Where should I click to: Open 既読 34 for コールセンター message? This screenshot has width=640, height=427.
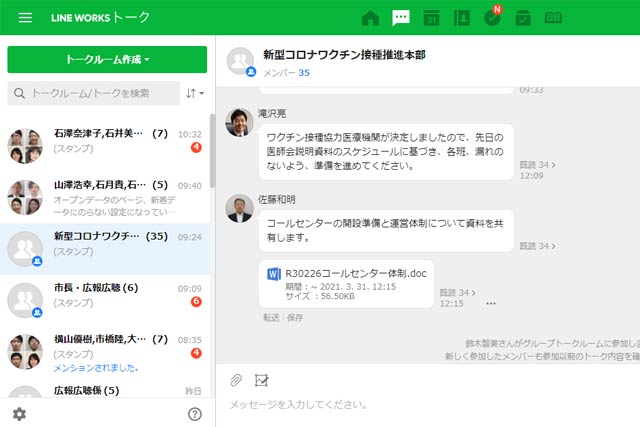point(537,246)
